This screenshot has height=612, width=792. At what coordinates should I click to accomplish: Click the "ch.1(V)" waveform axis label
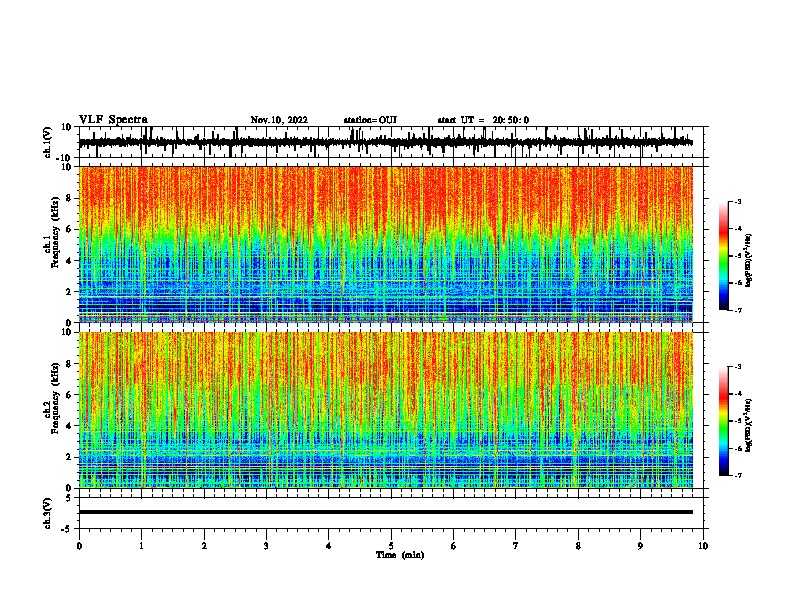coord(48,142)
